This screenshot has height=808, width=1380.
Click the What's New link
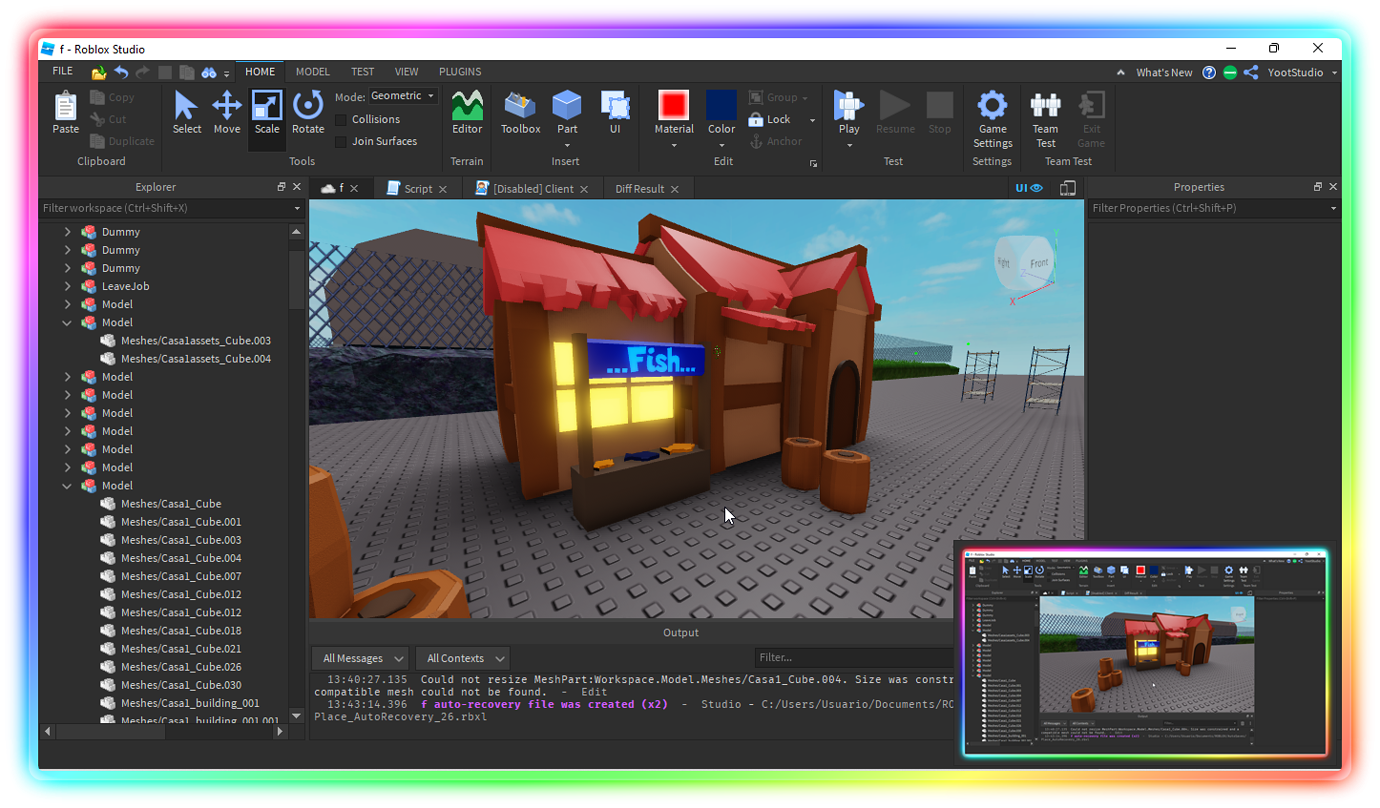click(x=1163, y=71)
